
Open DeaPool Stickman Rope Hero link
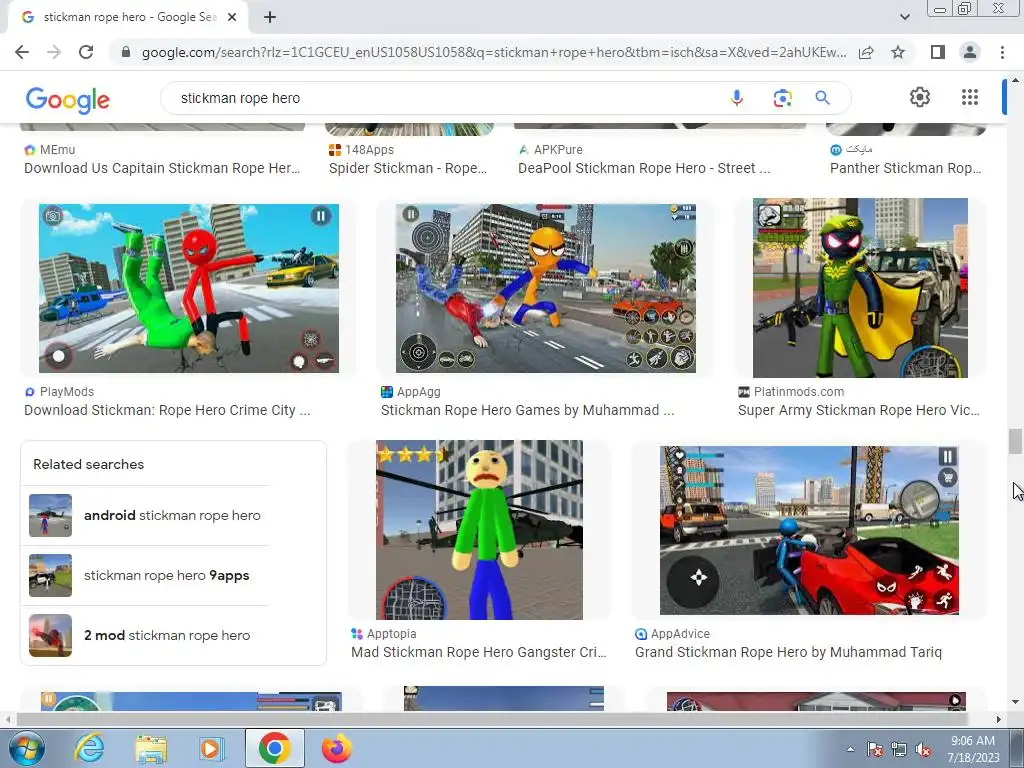[644, 168]
